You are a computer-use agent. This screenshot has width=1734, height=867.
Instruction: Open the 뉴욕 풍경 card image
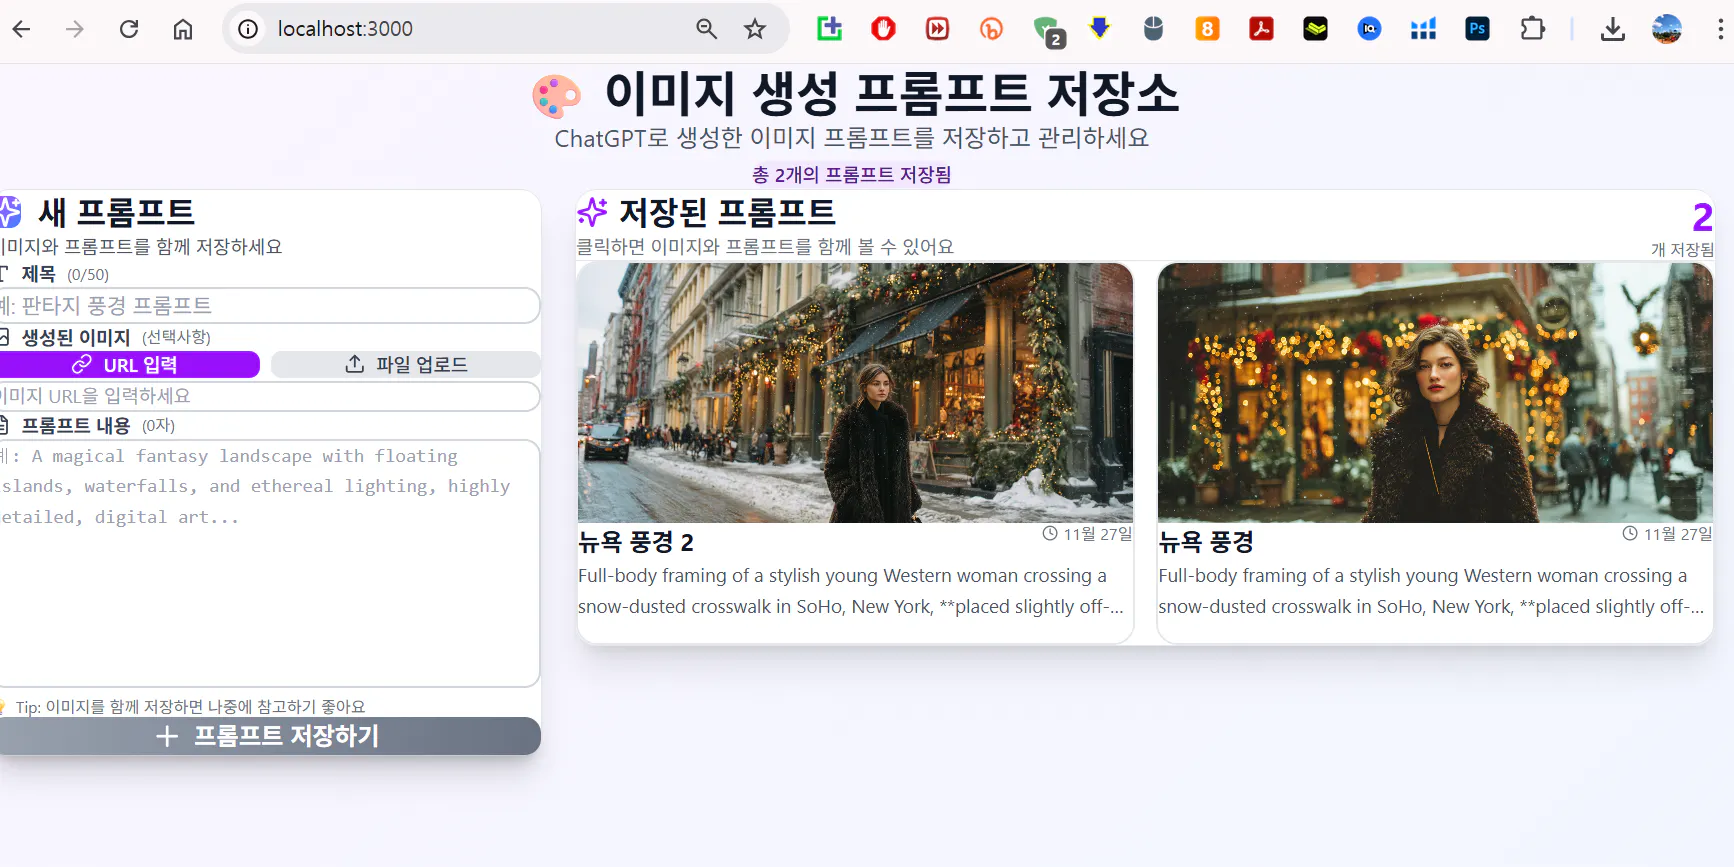[1435, 393]
